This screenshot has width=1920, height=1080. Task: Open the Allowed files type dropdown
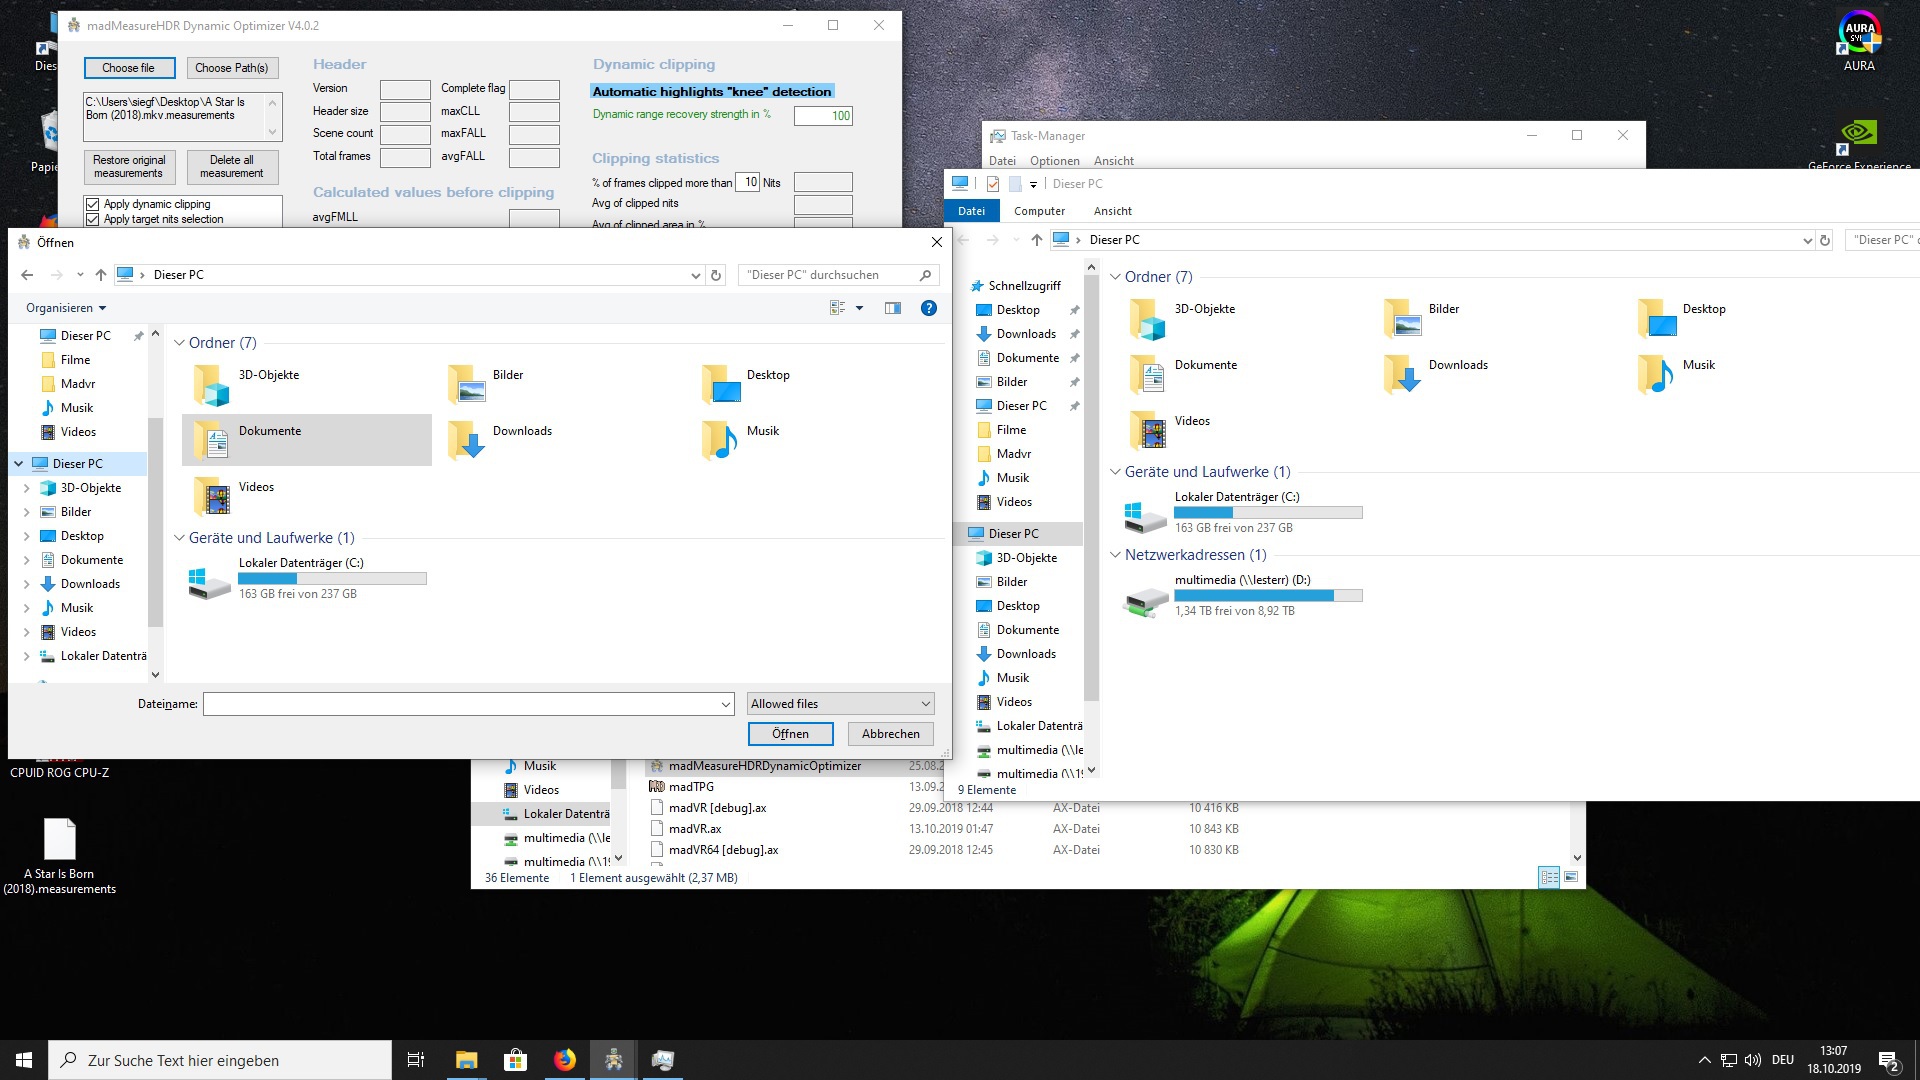click(x=840, y=704)
